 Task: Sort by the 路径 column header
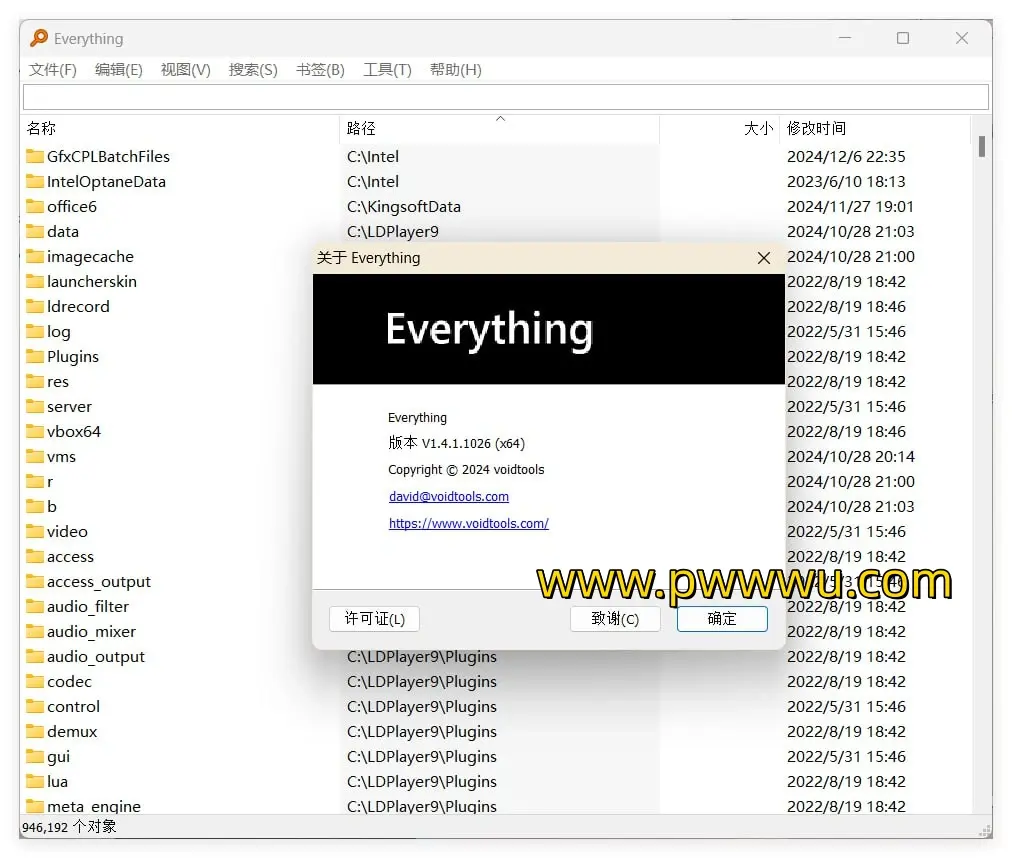[x=361, y=128]
